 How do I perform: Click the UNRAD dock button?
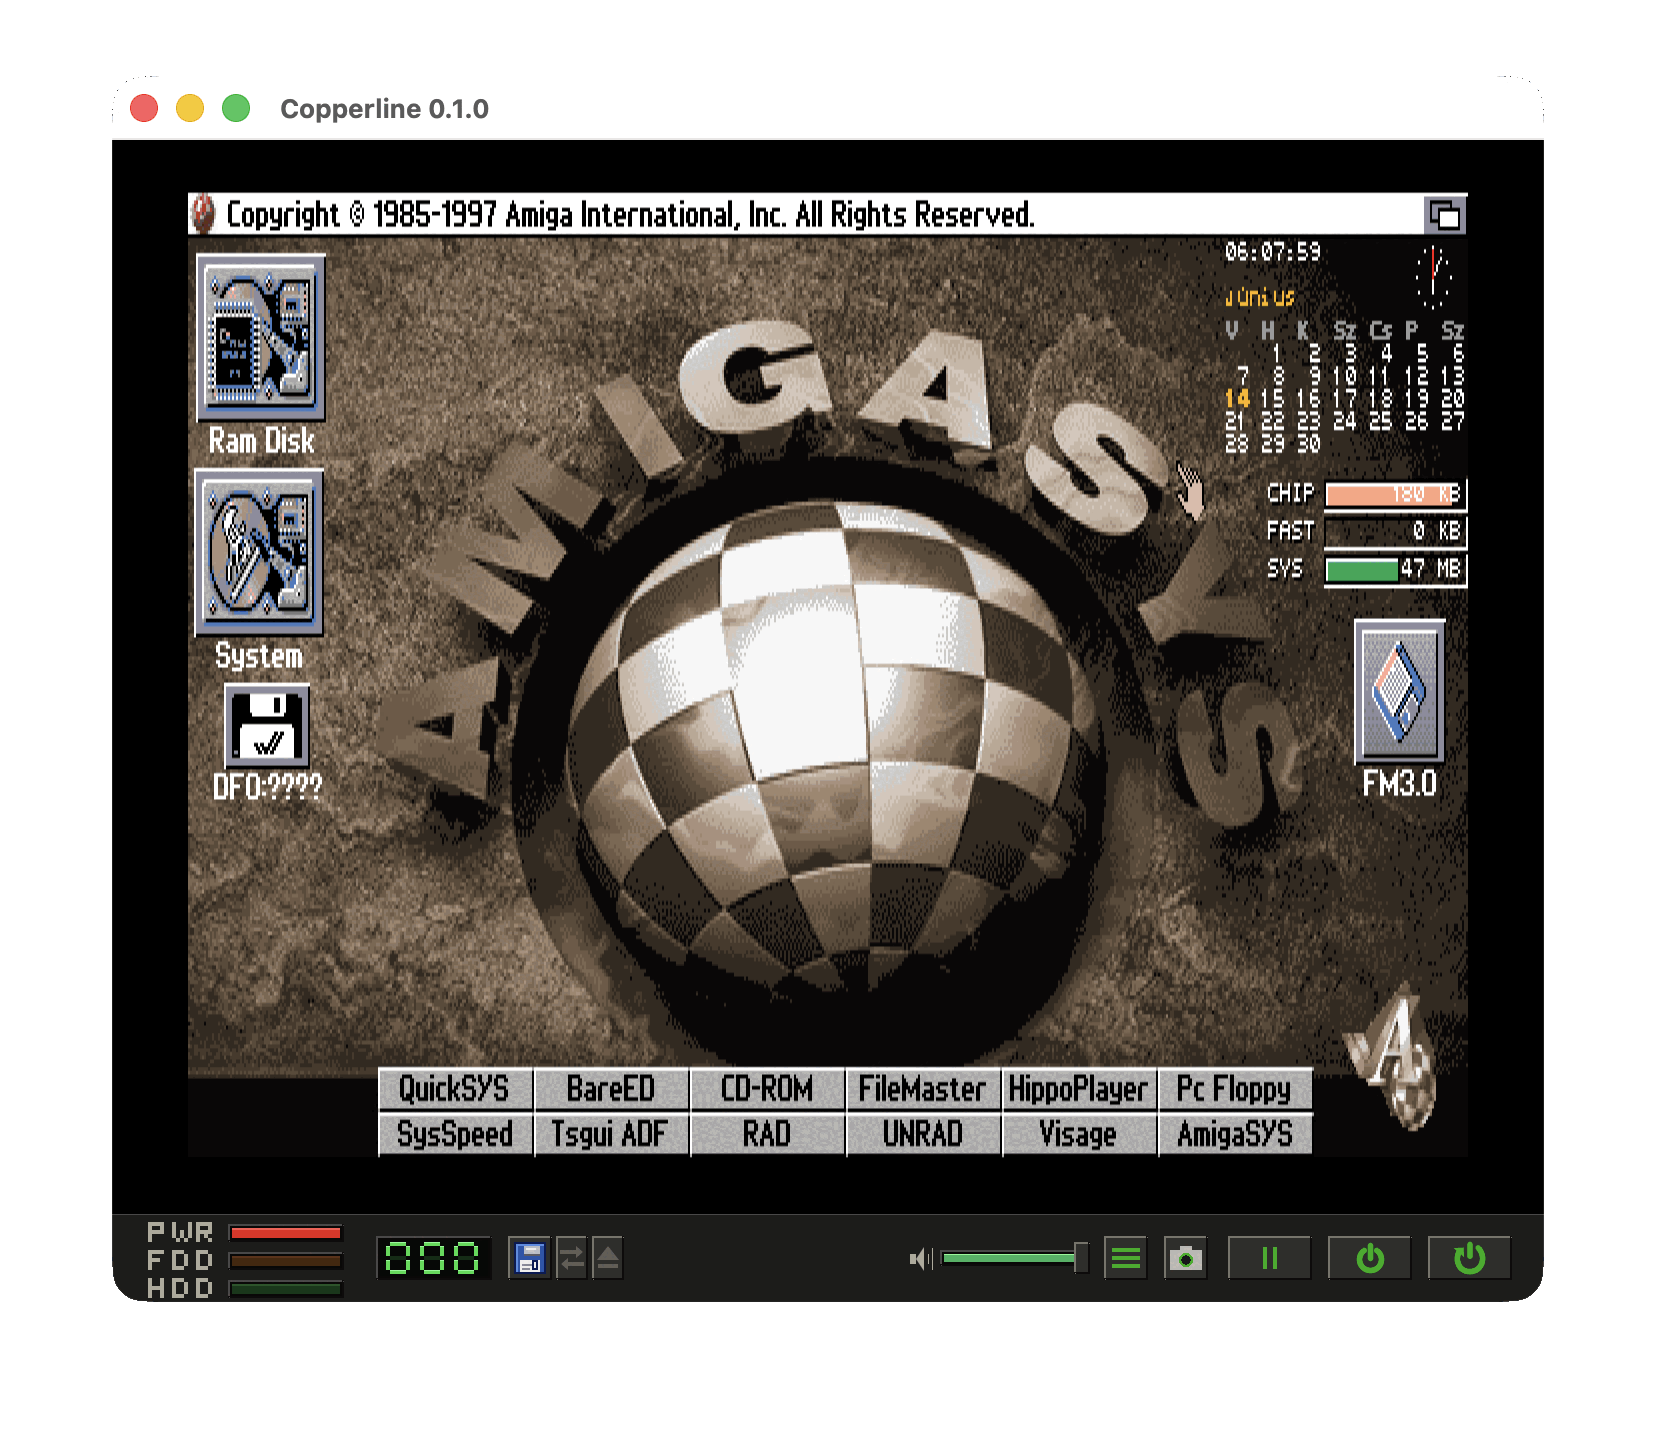[923, 1134]
